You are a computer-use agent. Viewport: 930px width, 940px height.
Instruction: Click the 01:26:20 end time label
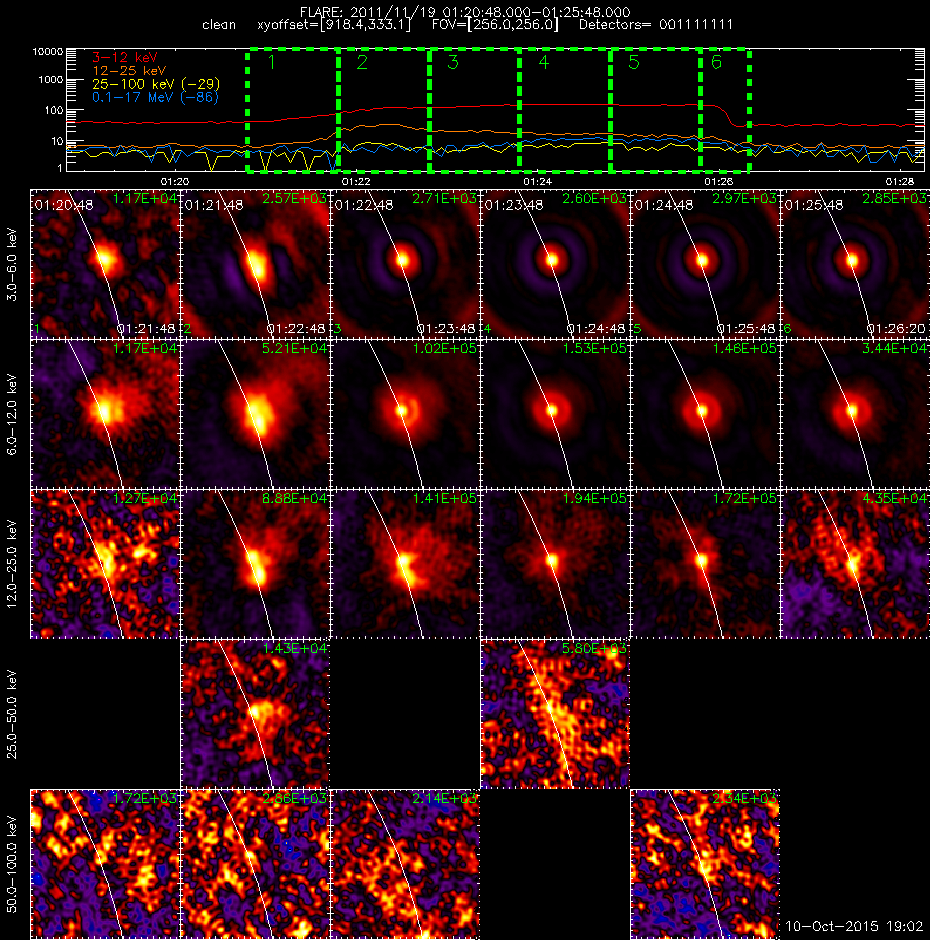pos(896,329)
